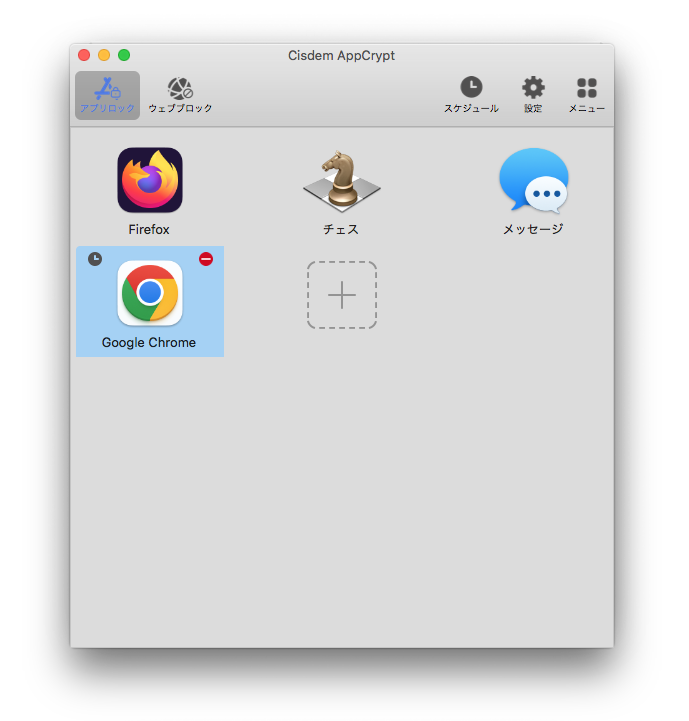The image size is (689, 721).
Task: Maximize the window with green button
Action: [x=124, y=55]
